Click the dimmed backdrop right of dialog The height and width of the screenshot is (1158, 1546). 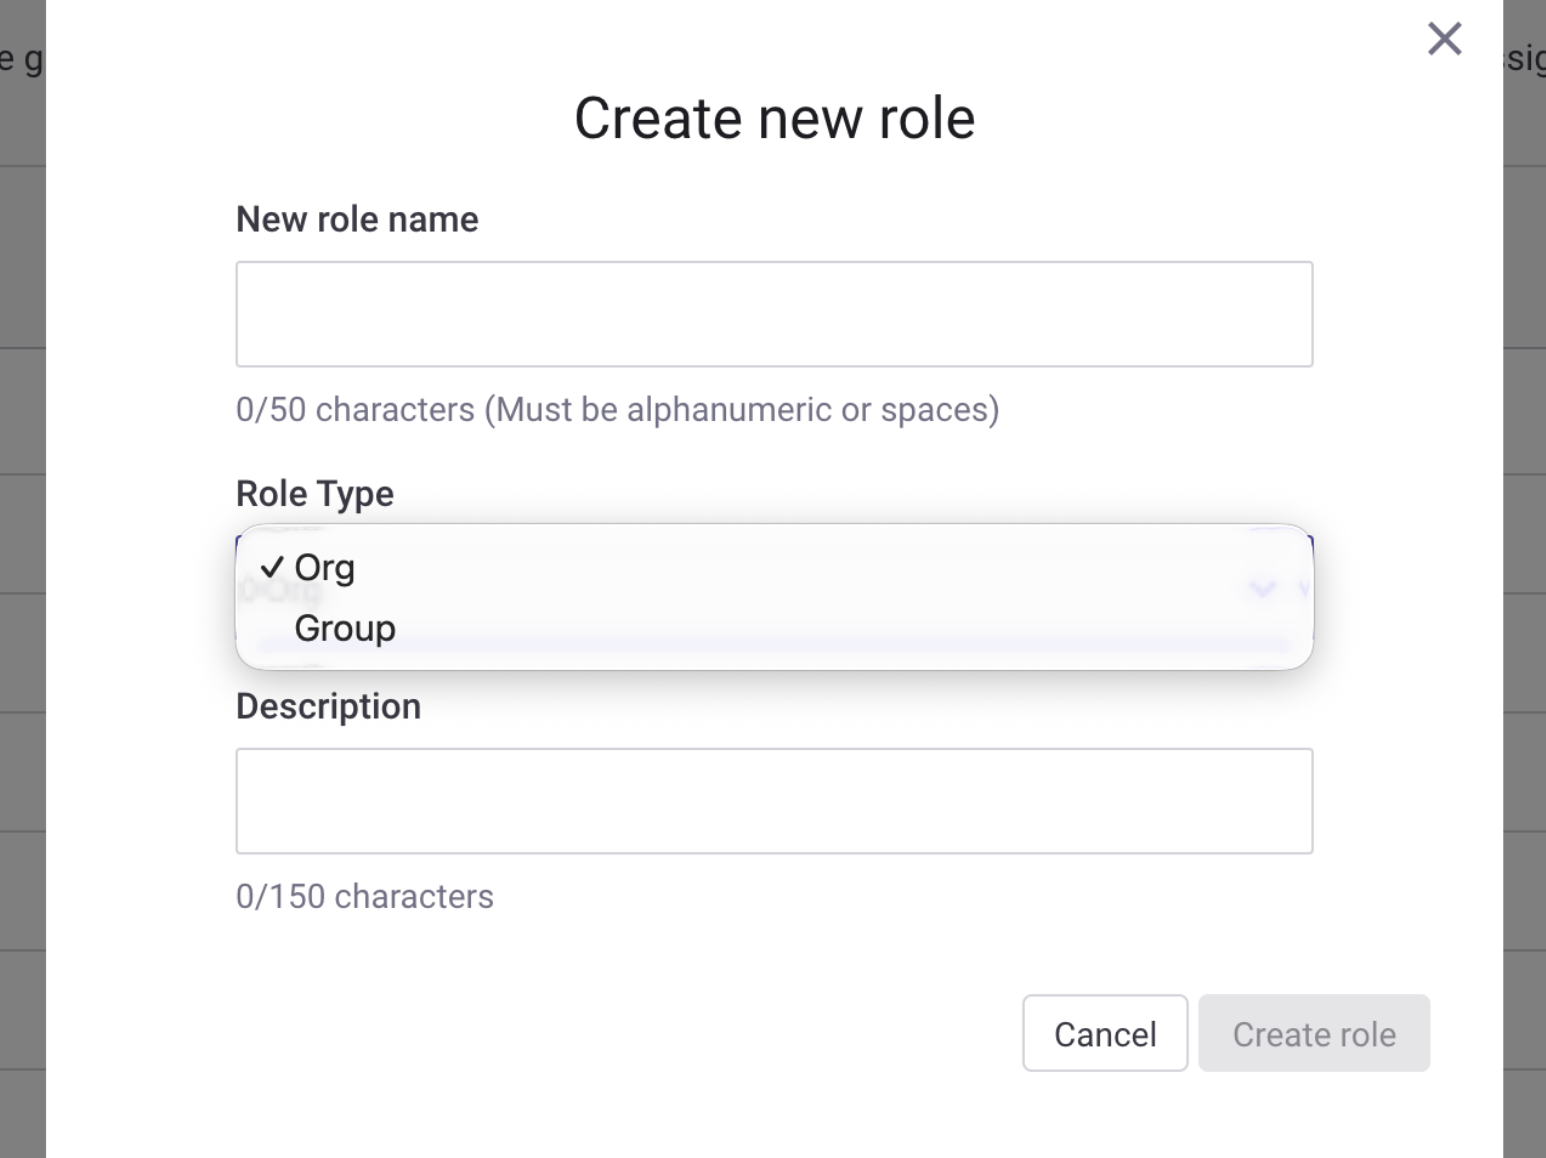[x=1524, y=600]
